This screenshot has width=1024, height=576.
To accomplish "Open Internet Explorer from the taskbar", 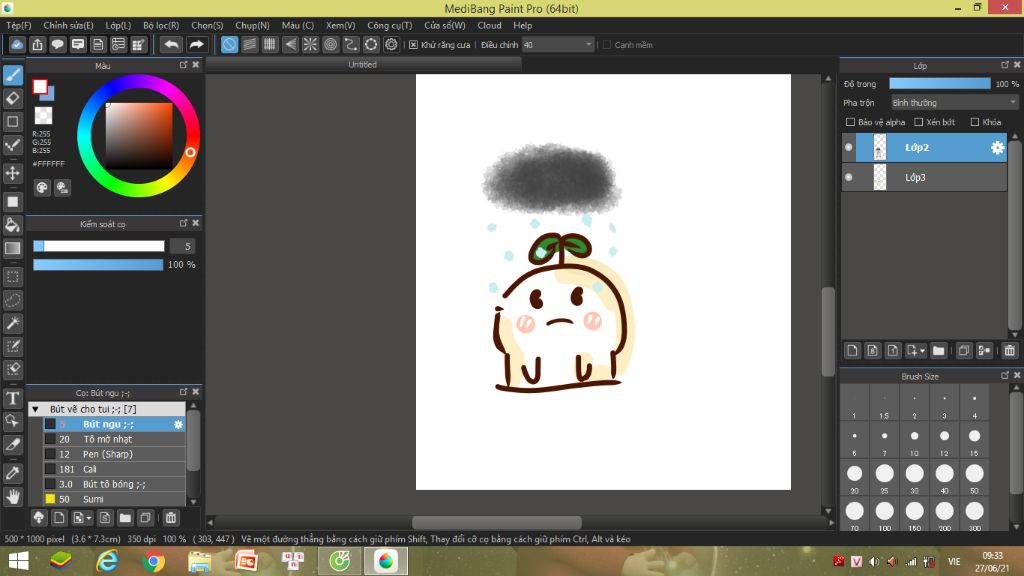I will coord(107,561).
